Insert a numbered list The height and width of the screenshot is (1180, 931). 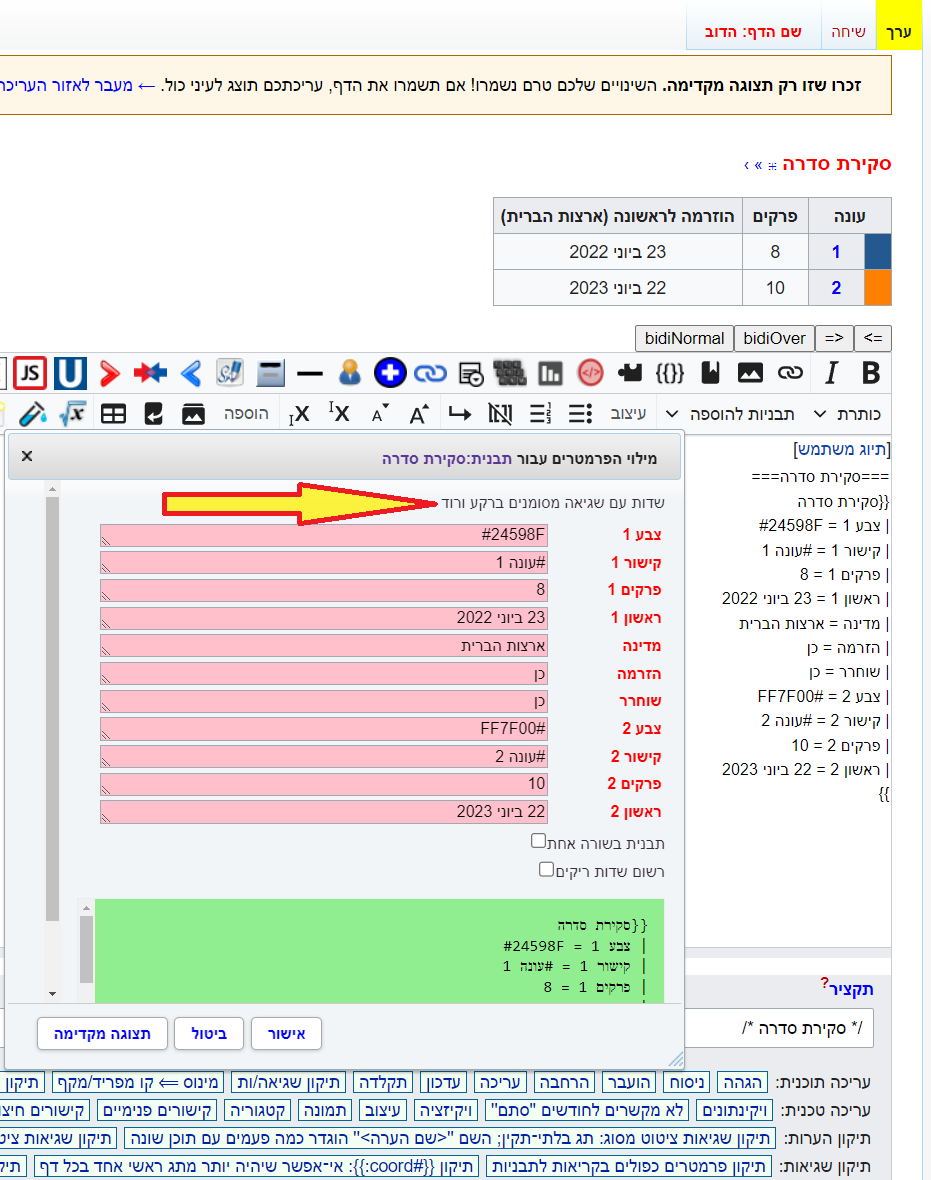[x=540, y=414]
